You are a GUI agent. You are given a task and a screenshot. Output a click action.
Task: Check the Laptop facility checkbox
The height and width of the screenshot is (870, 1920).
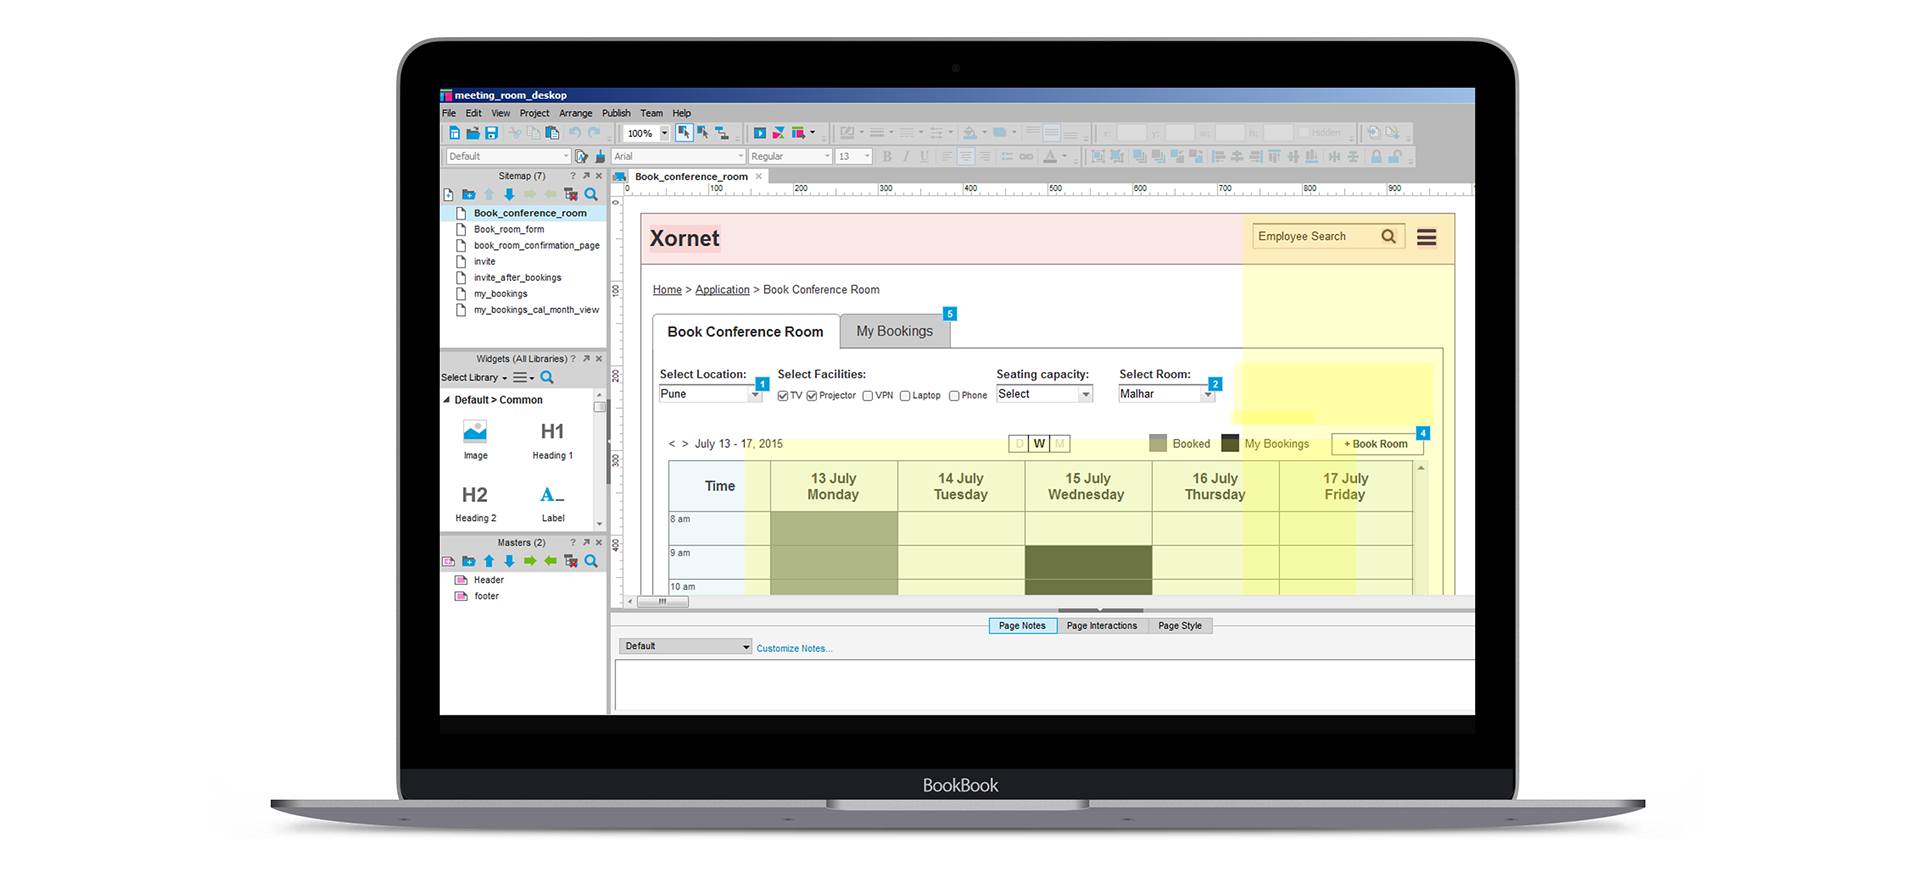click(905, 396)
